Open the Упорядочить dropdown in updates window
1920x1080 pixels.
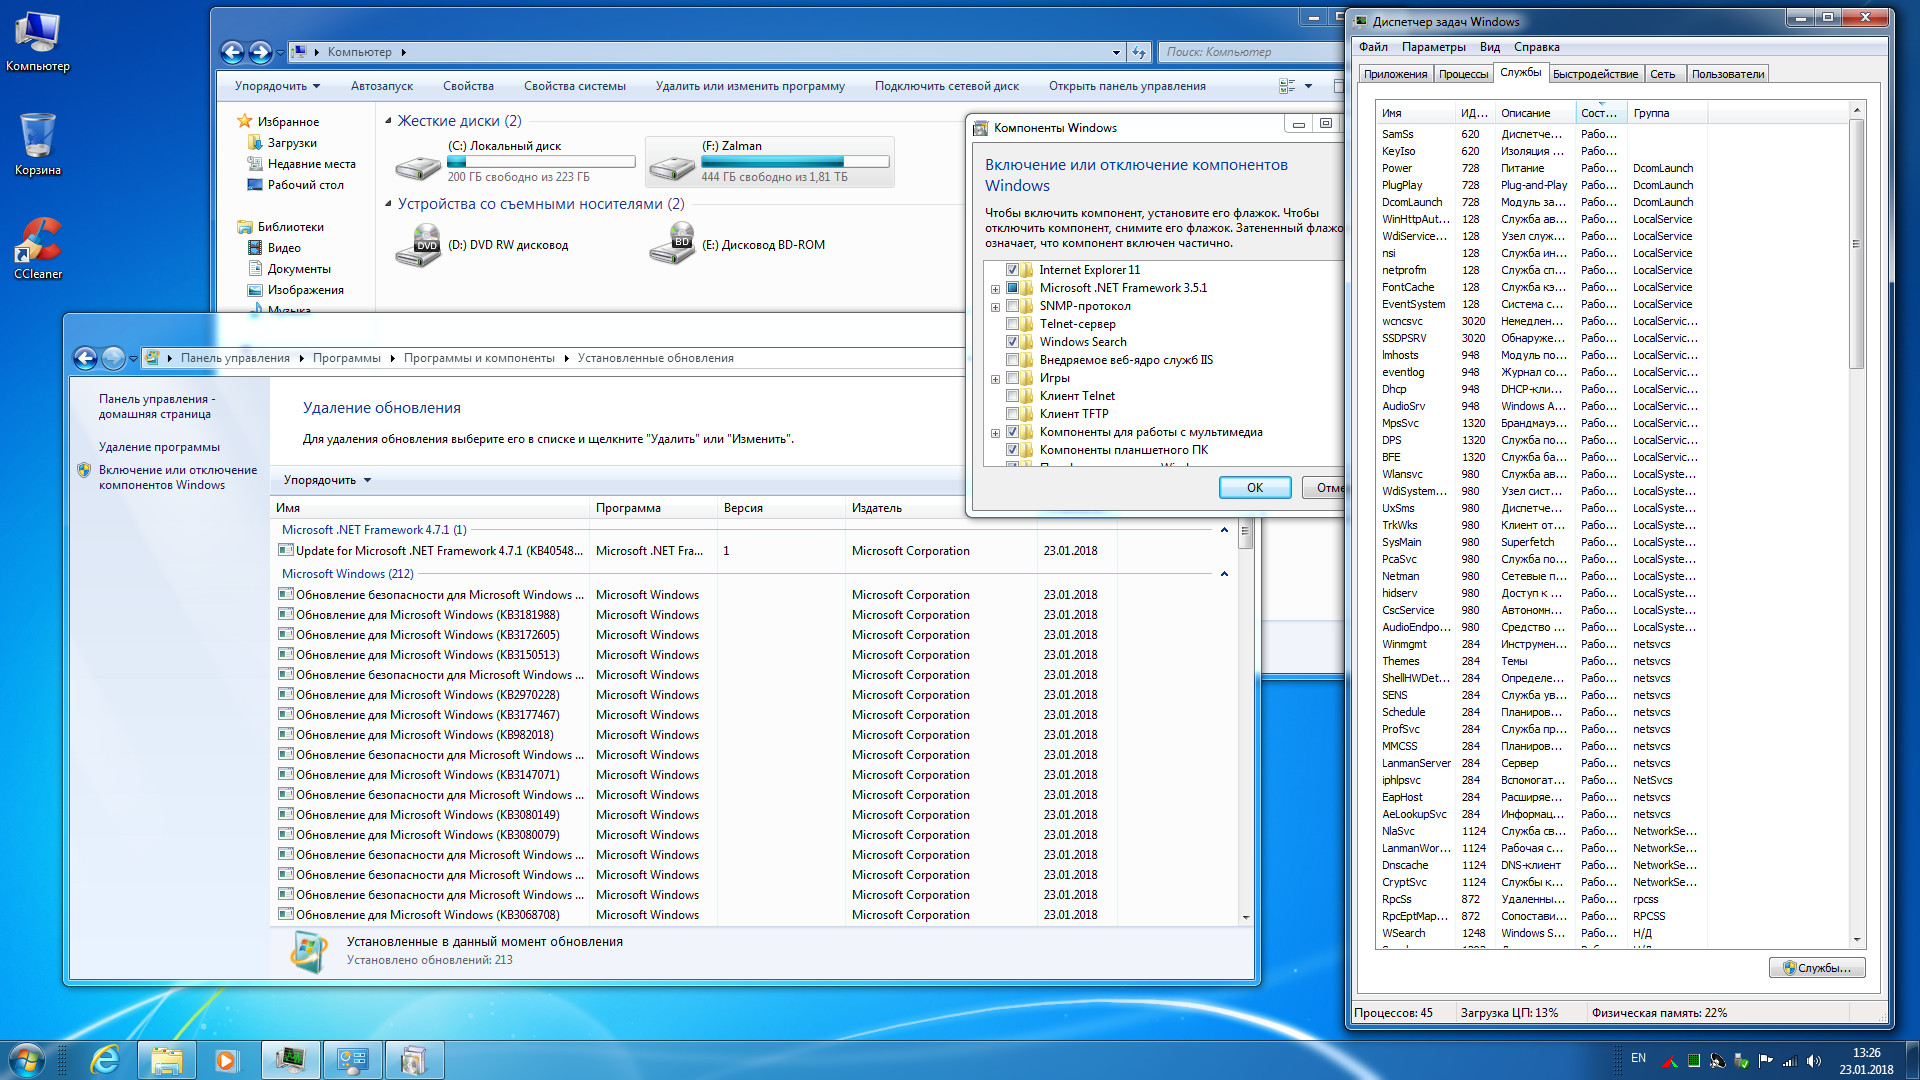(327, 480)
